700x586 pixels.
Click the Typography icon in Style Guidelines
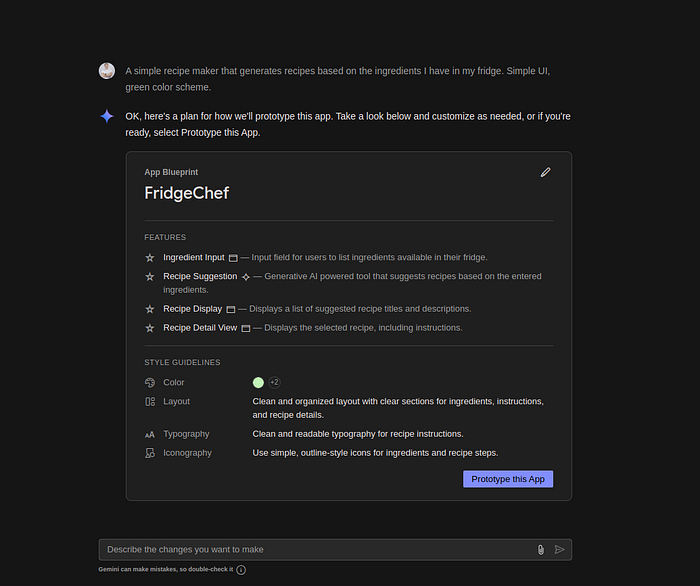(x=150, y=435)
